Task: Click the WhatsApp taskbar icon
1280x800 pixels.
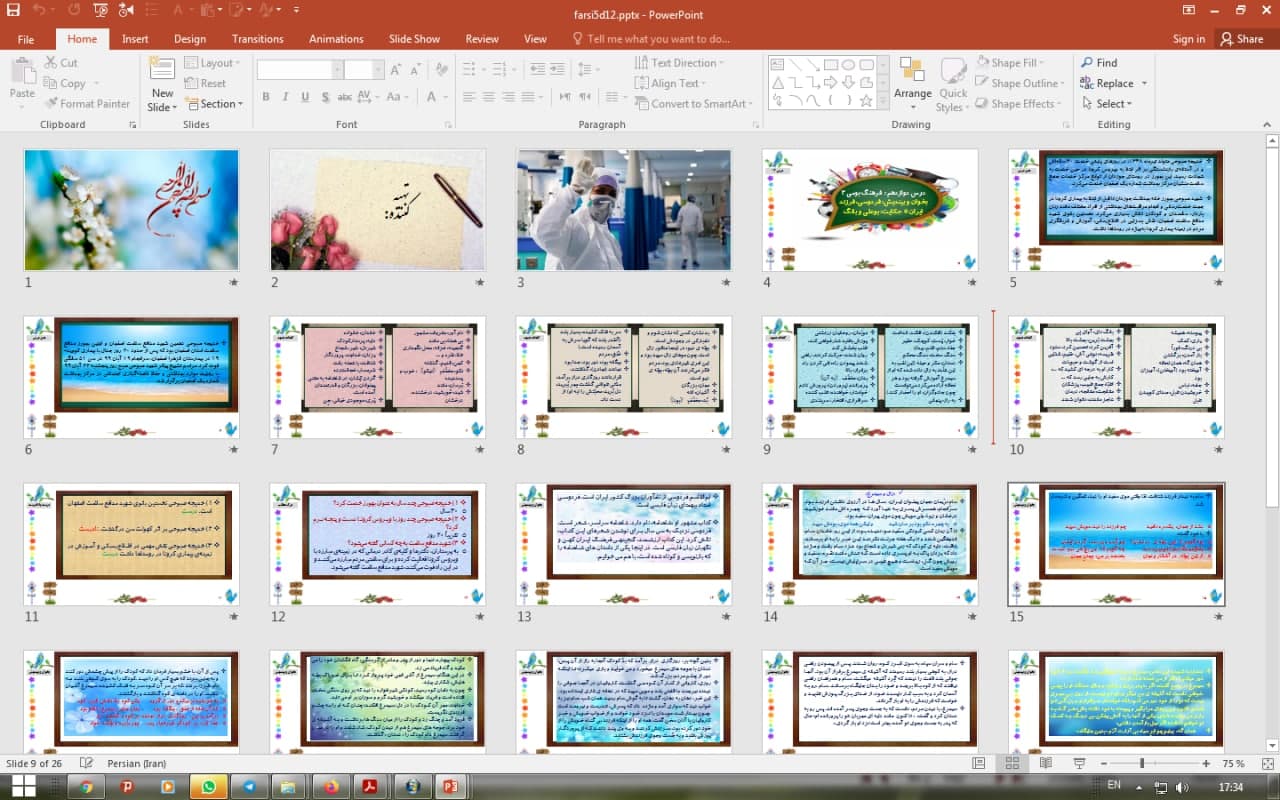Action: (x=209, y=787)
